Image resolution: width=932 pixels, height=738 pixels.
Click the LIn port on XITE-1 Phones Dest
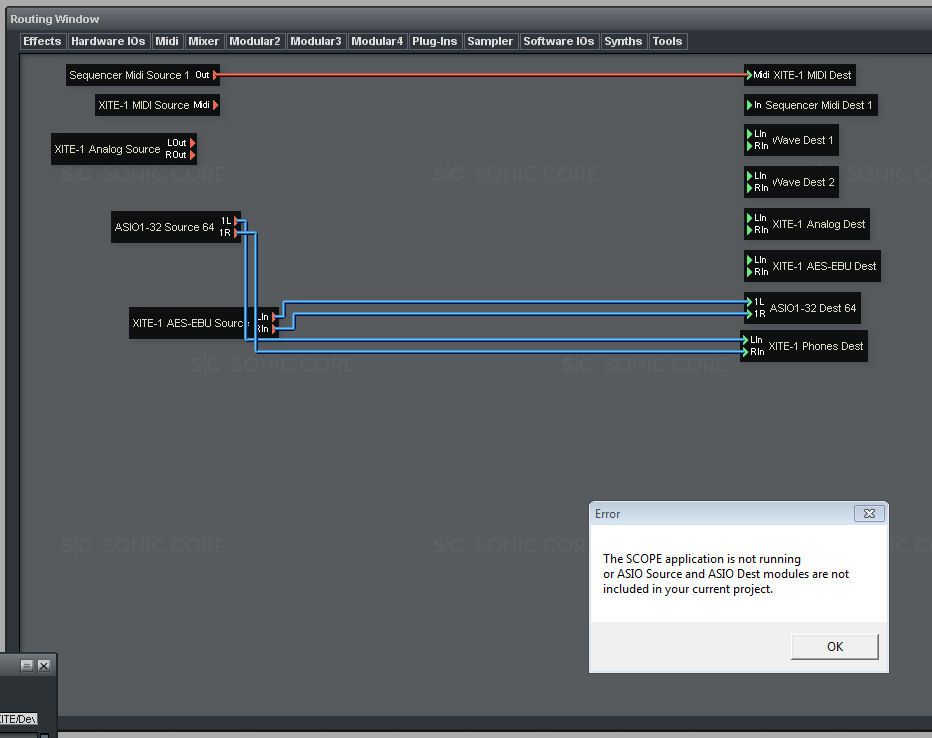[745, 340]
